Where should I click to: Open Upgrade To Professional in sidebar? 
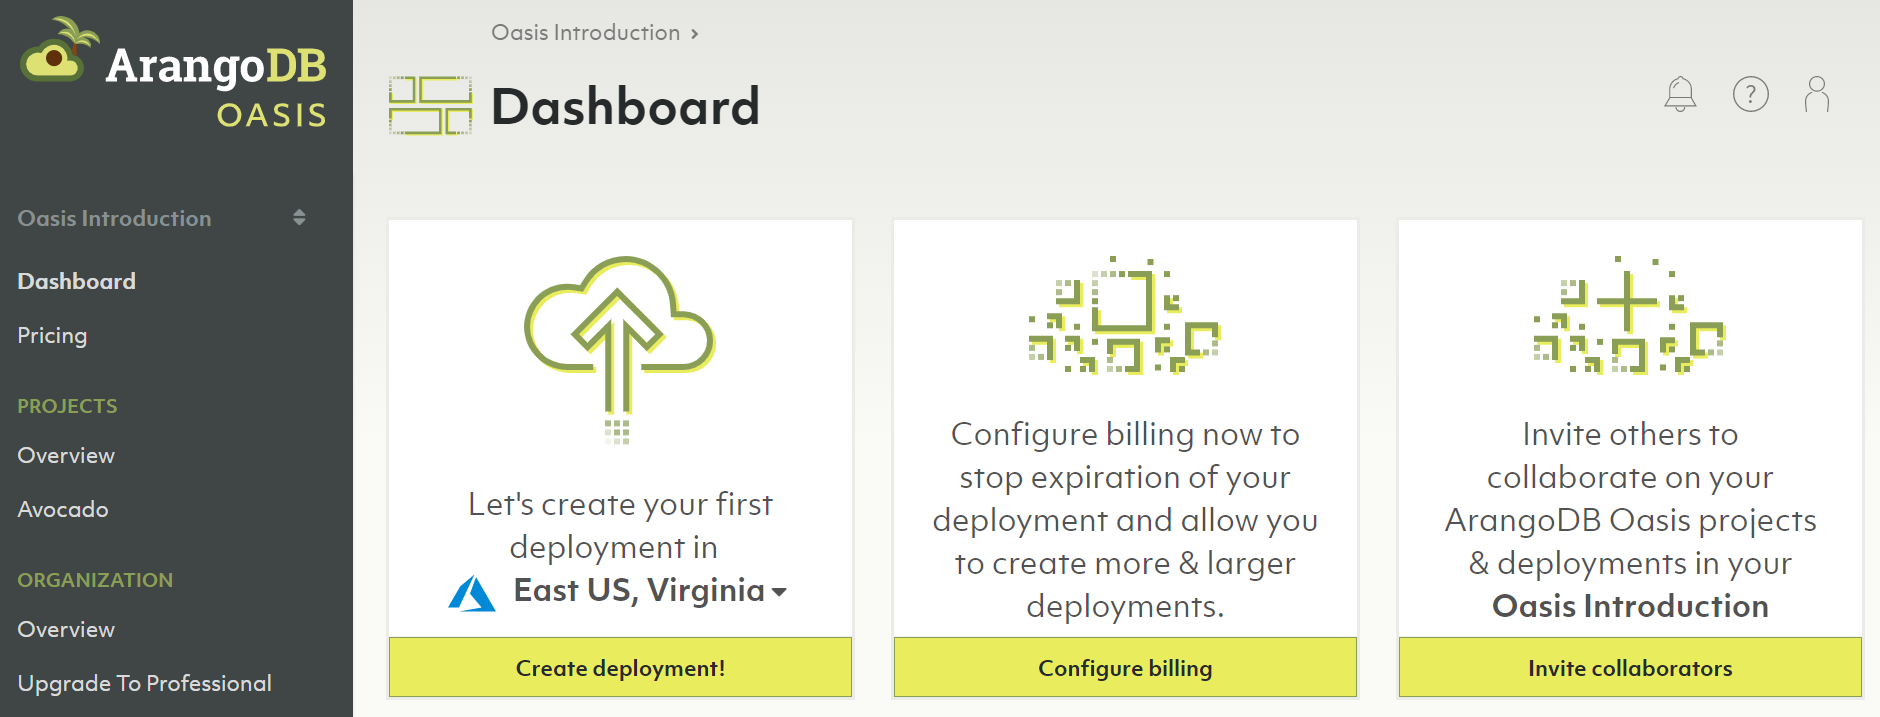coord(145,683)
